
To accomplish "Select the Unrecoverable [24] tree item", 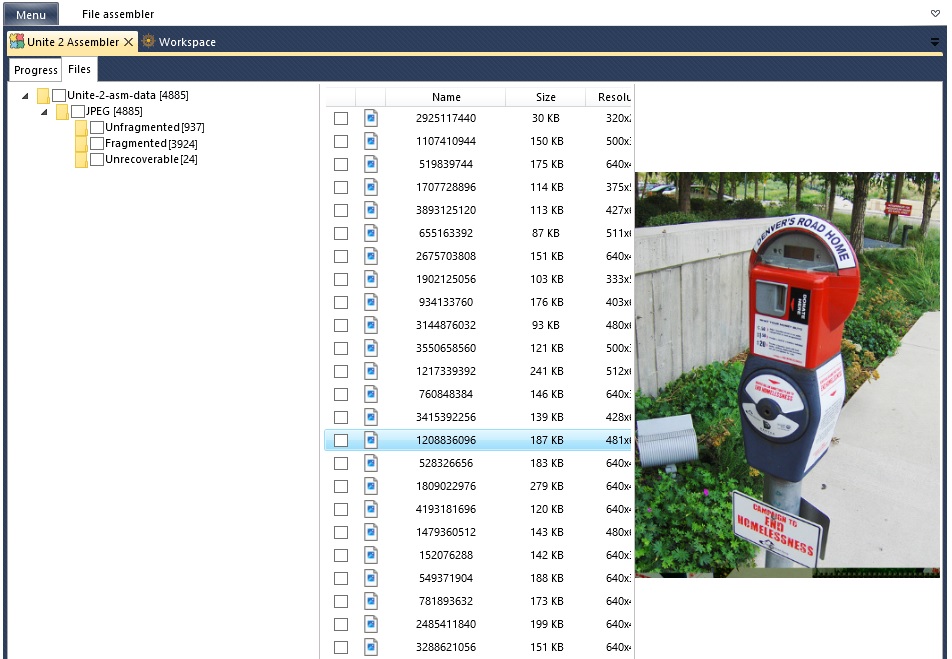I will click(151, 159).
